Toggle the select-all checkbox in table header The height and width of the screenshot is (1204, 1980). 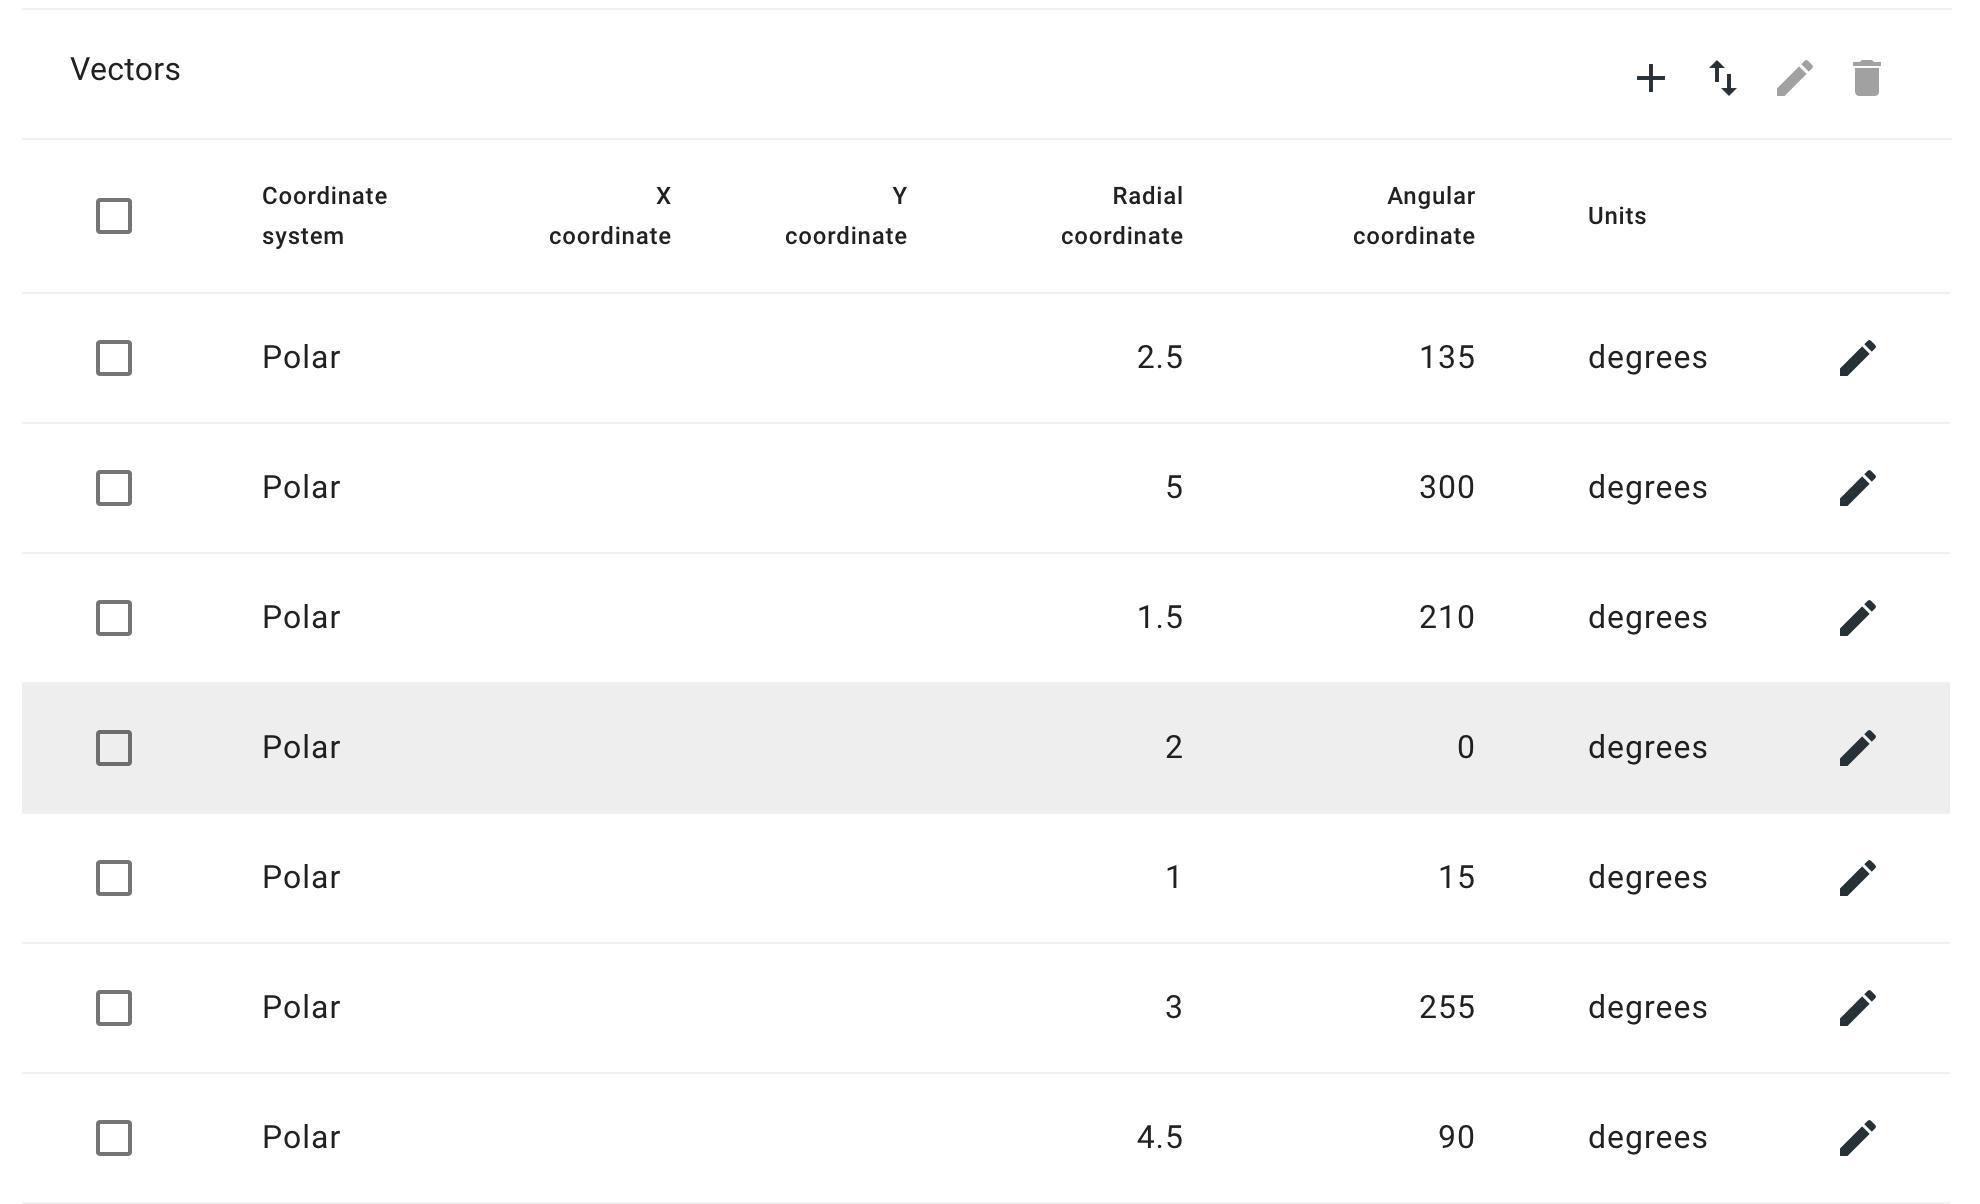114,216
